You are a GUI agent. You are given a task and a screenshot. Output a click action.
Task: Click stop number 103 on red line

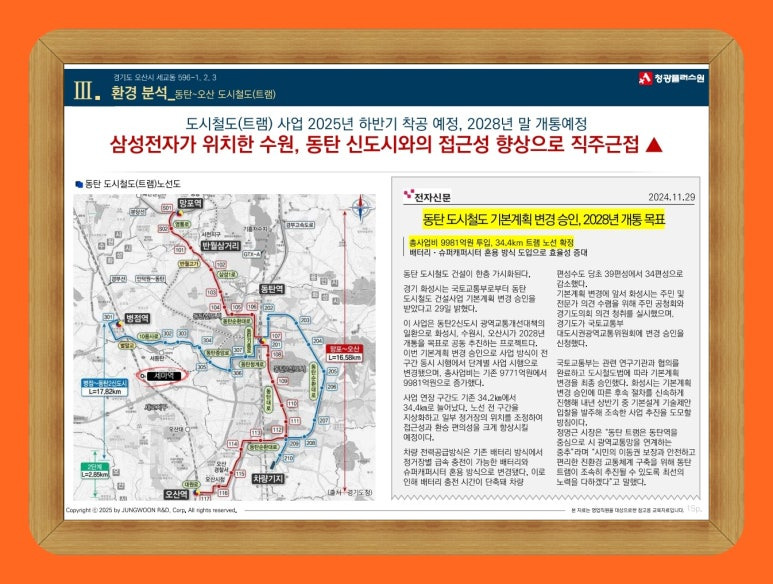pyautogui.click(x=211, y=292)
